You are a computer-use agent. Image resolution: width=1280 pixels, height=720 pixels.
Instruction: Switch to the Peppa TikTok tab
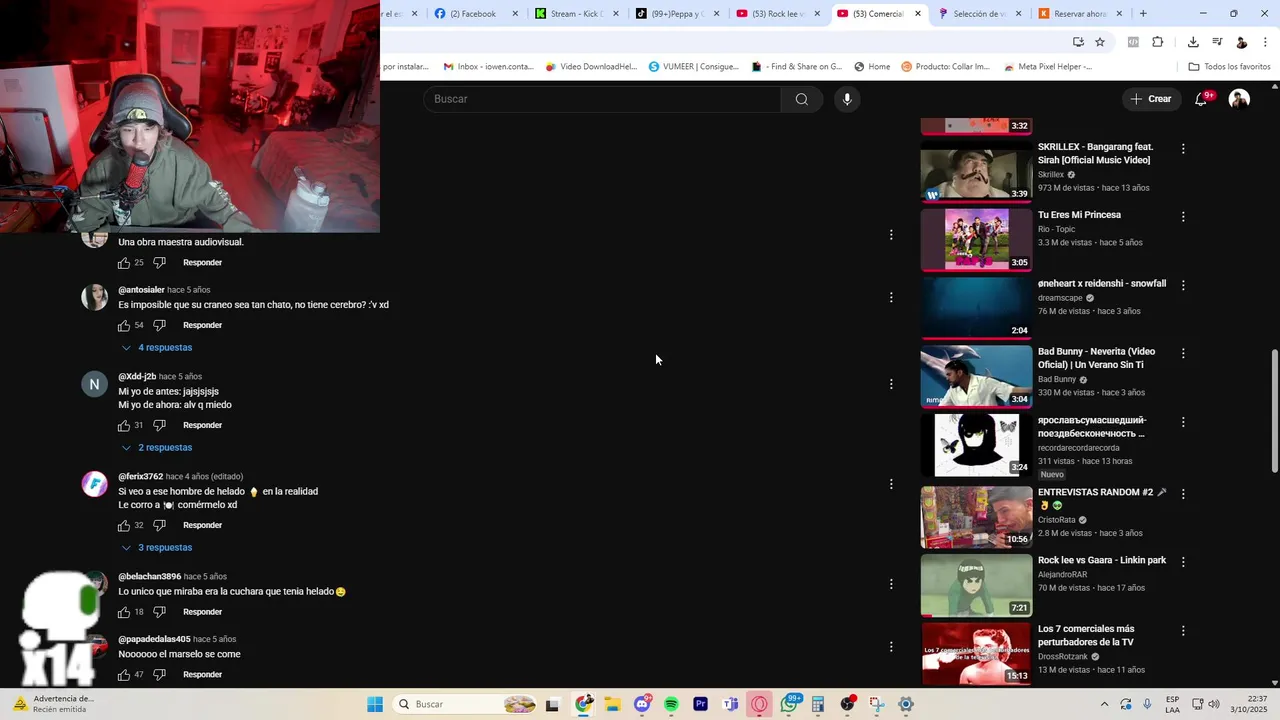tap(676, 14)
